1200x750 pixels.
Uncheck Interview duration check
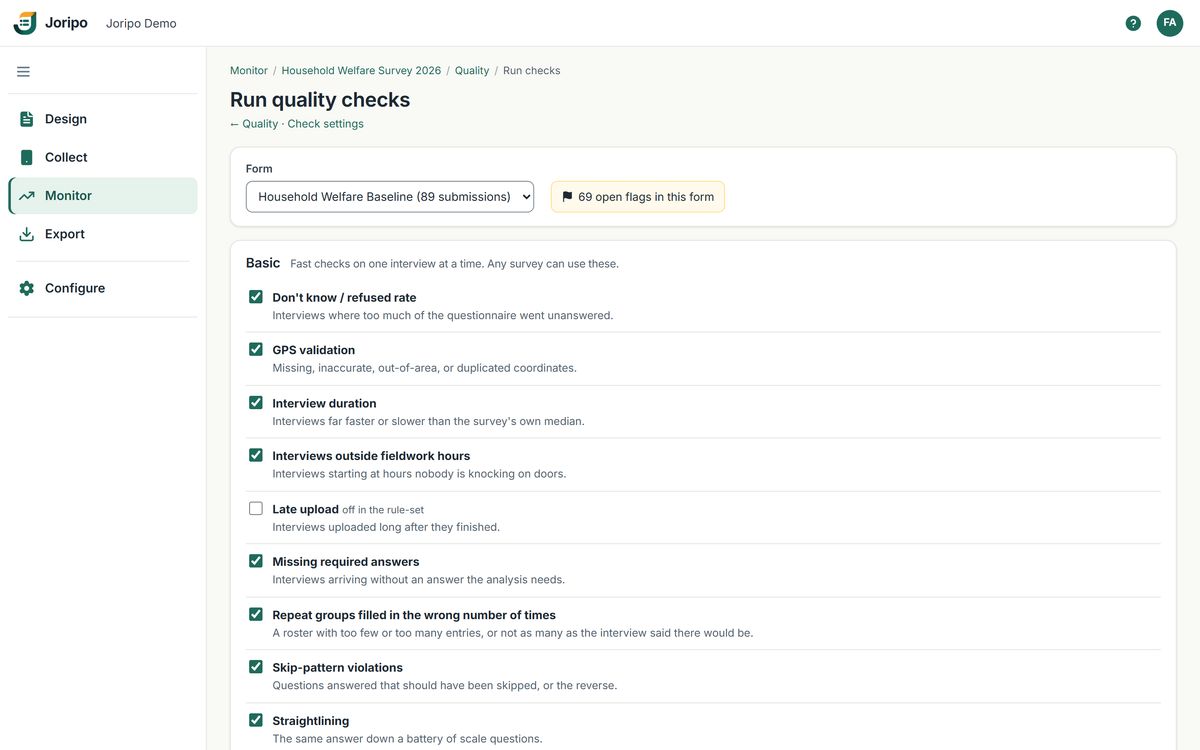[256, 402]
